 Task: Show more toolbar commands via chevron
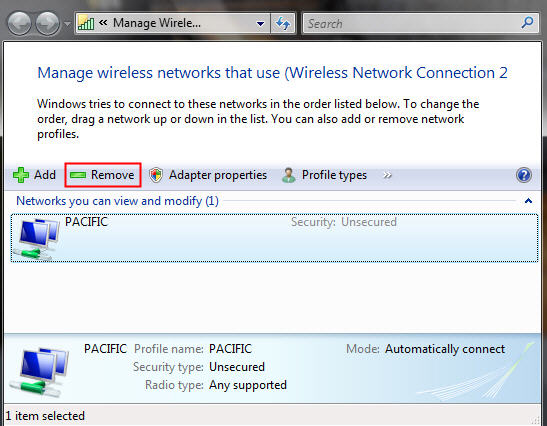pyautogui.click(x=387, y=175)
